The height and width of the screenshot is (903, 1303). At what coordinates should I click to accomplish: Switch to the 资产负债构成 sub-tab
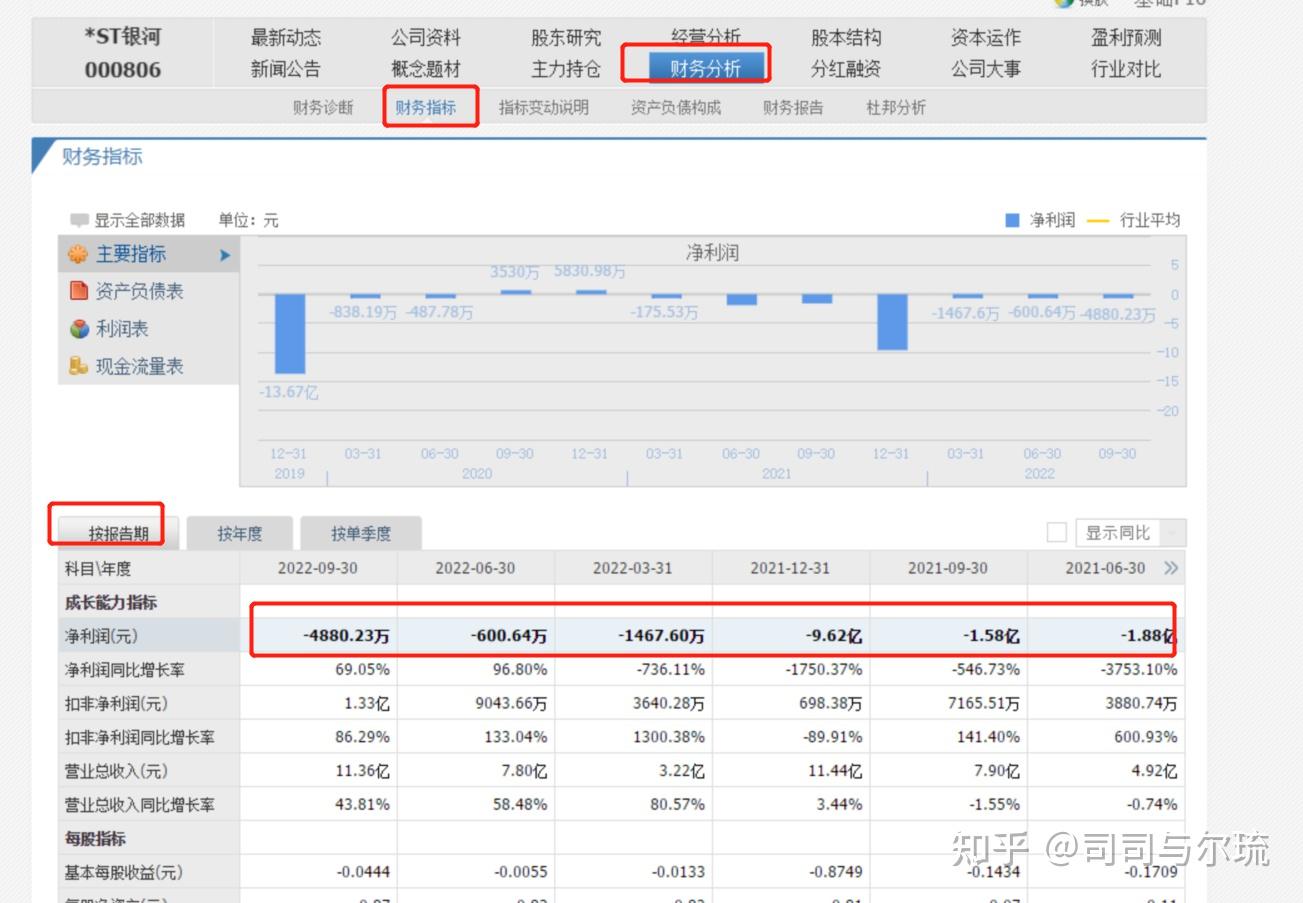tap(676, 108)
